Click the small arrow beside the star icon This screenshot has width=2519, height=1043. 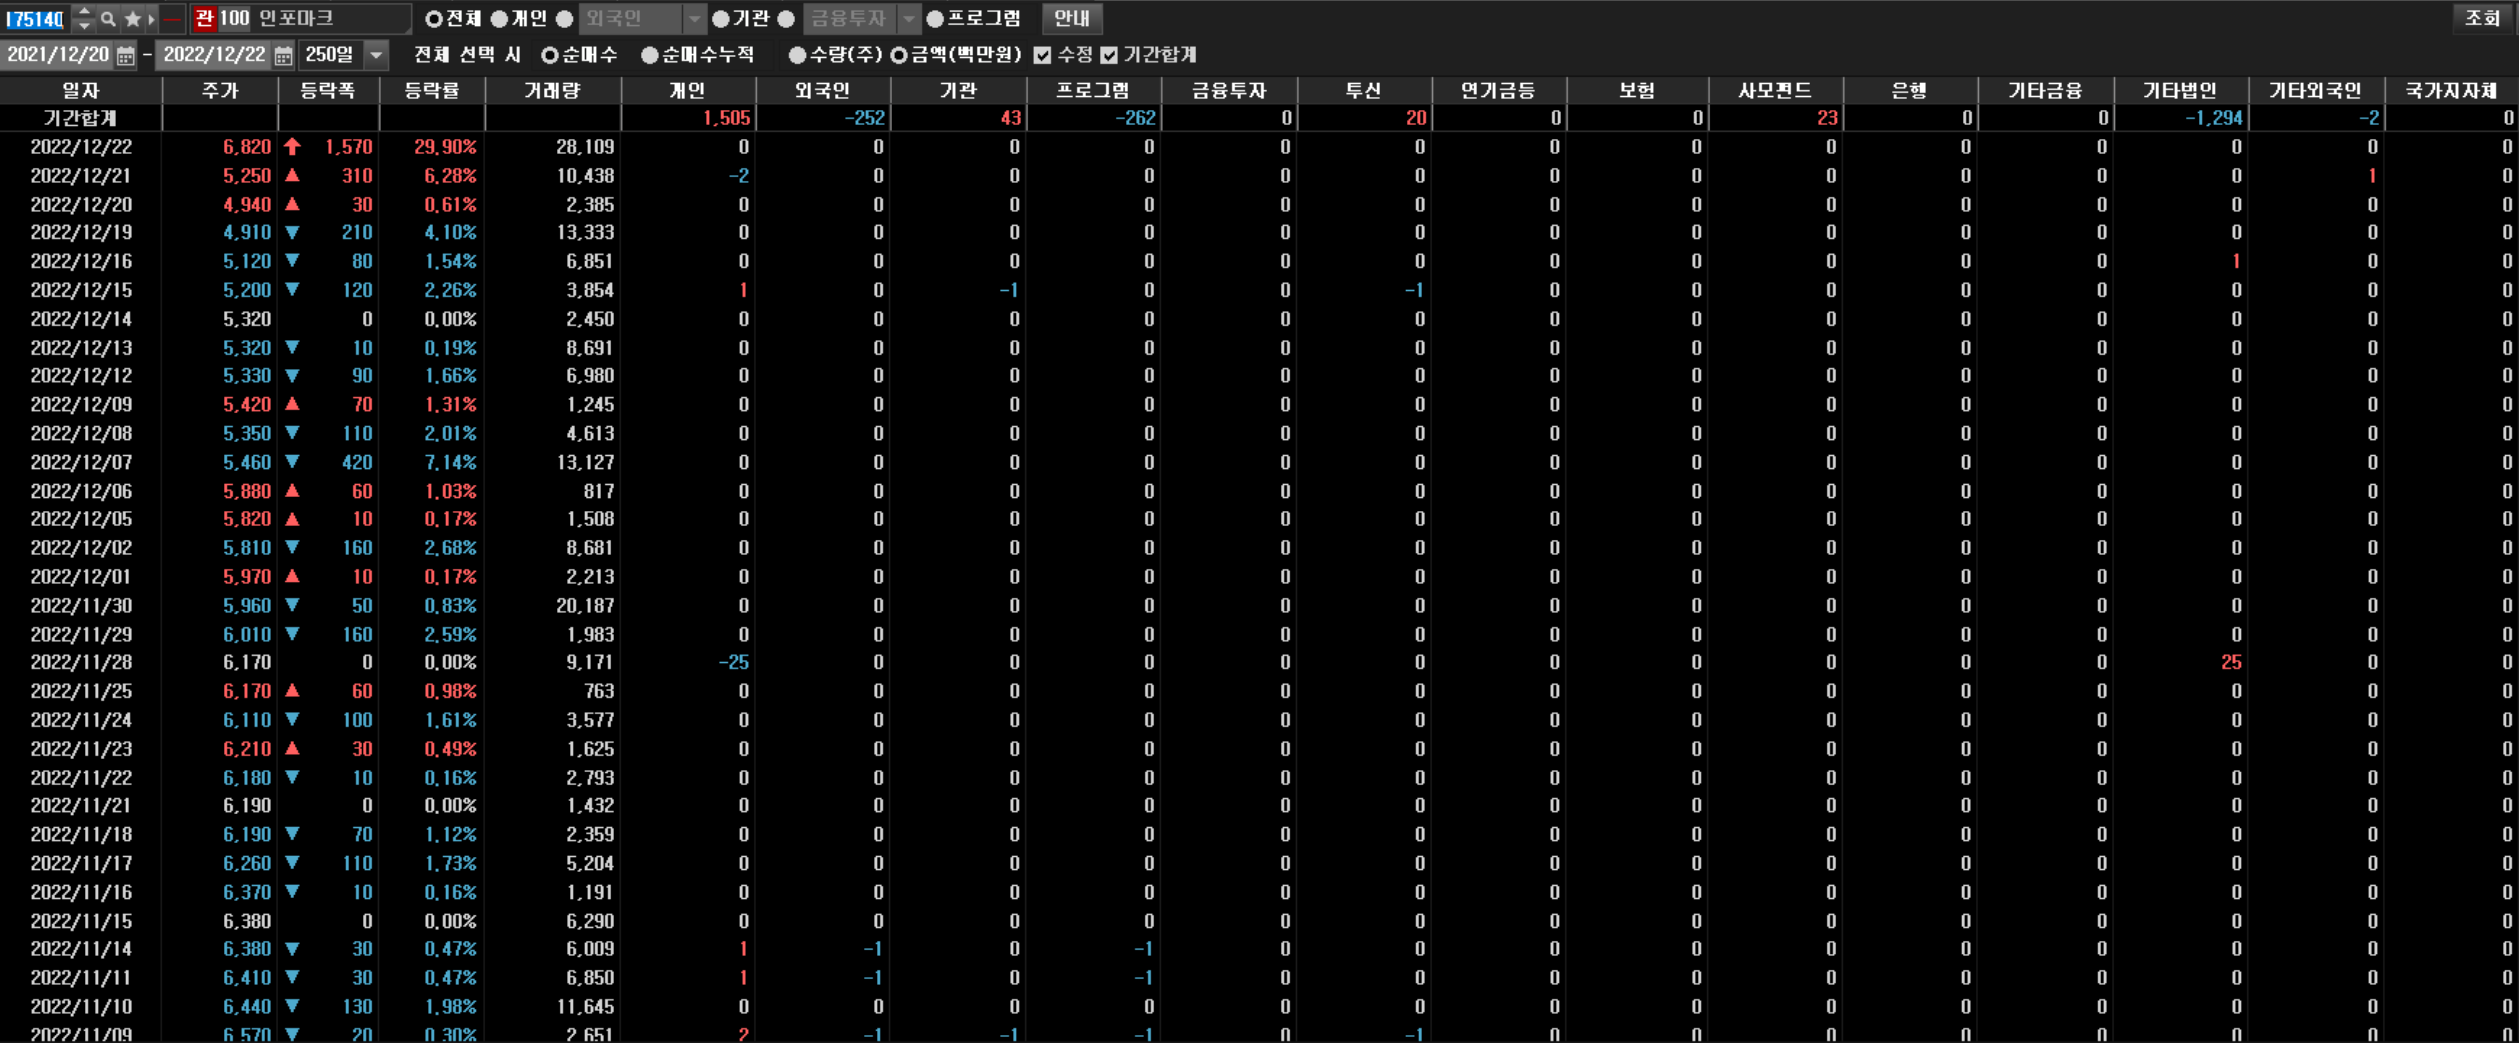click(x=151, y=18)
